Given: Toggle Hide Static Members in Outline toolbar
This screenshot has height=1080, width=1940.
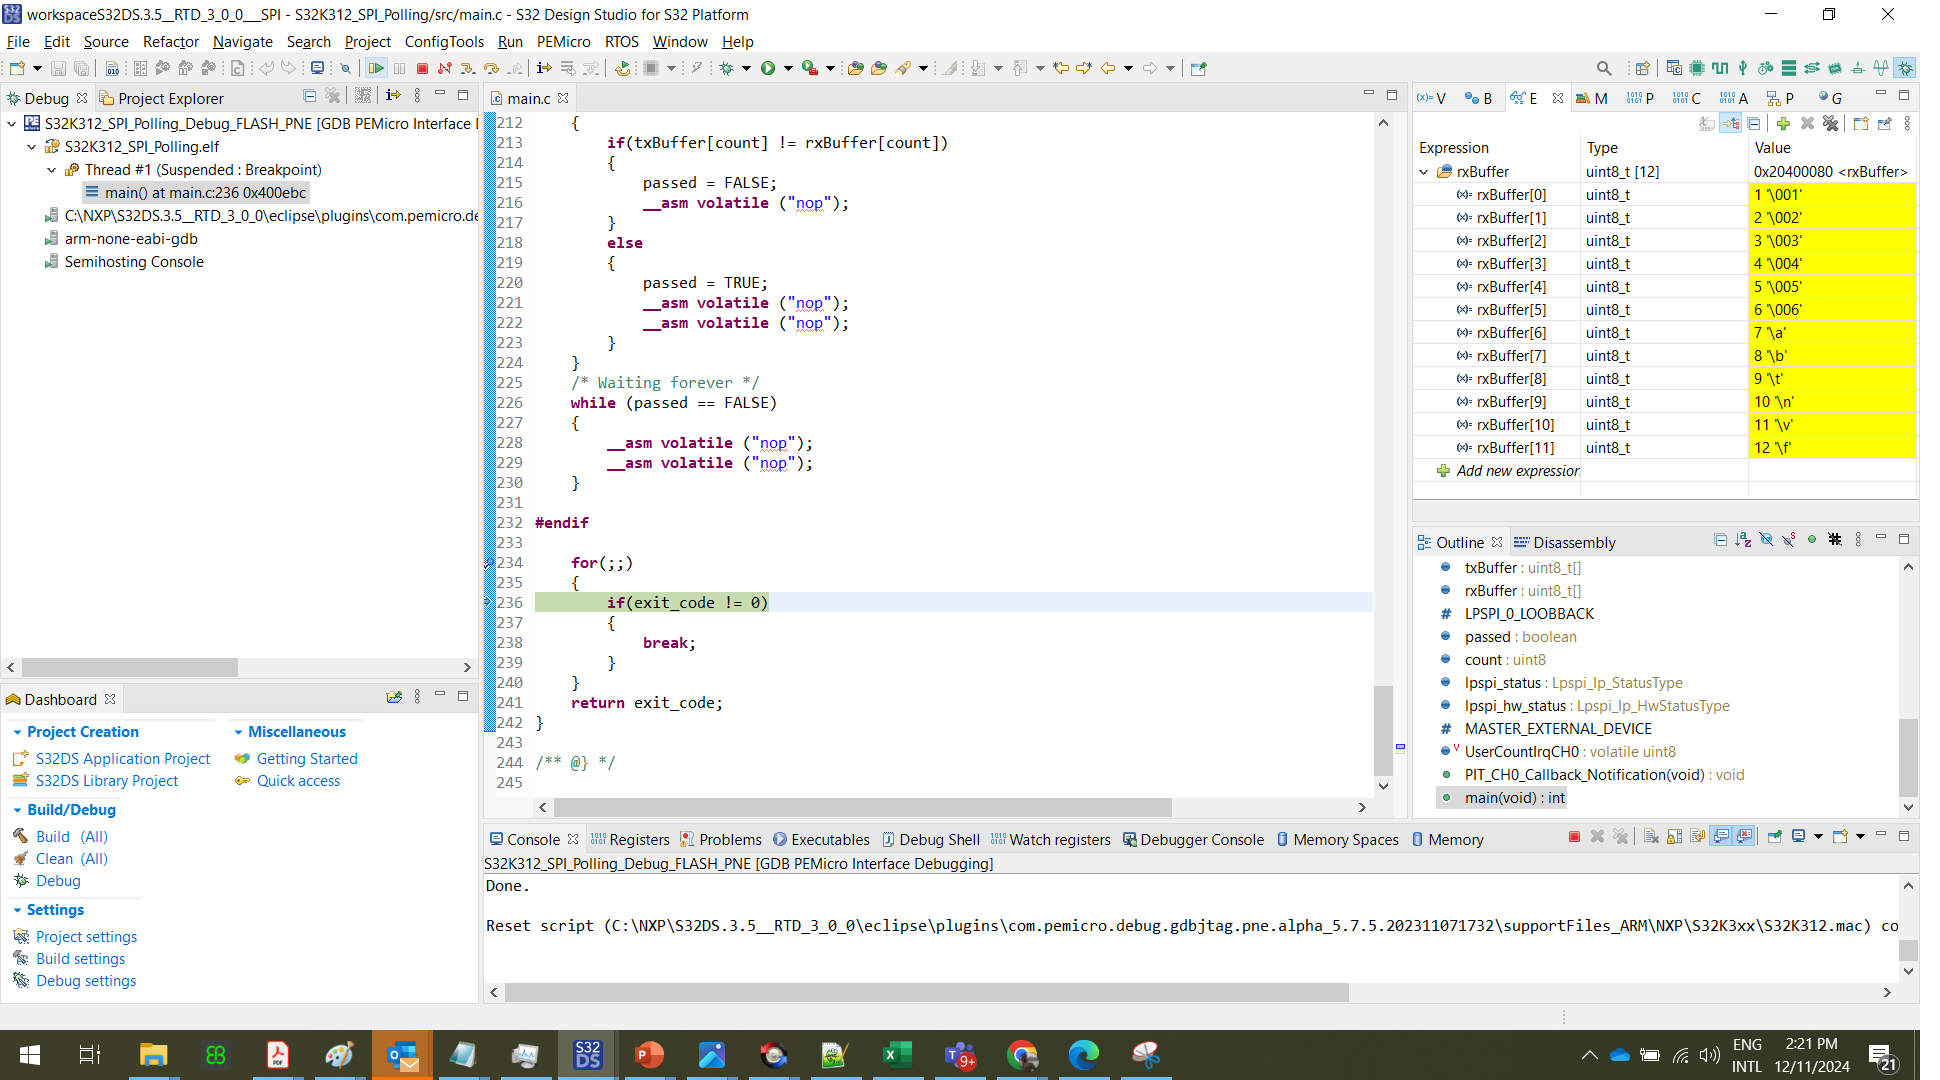Looking at the screenshot, I should point(1789,540).
